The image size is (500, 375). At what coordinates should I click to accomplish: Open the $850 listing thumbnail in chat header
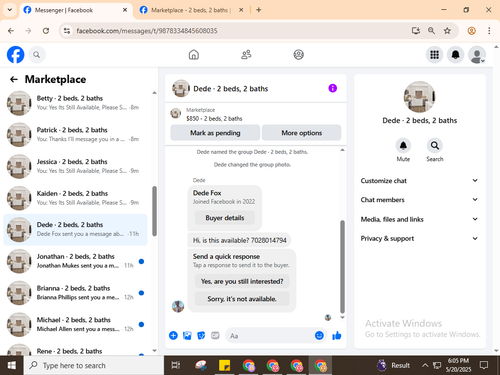[x=176, y=113]
